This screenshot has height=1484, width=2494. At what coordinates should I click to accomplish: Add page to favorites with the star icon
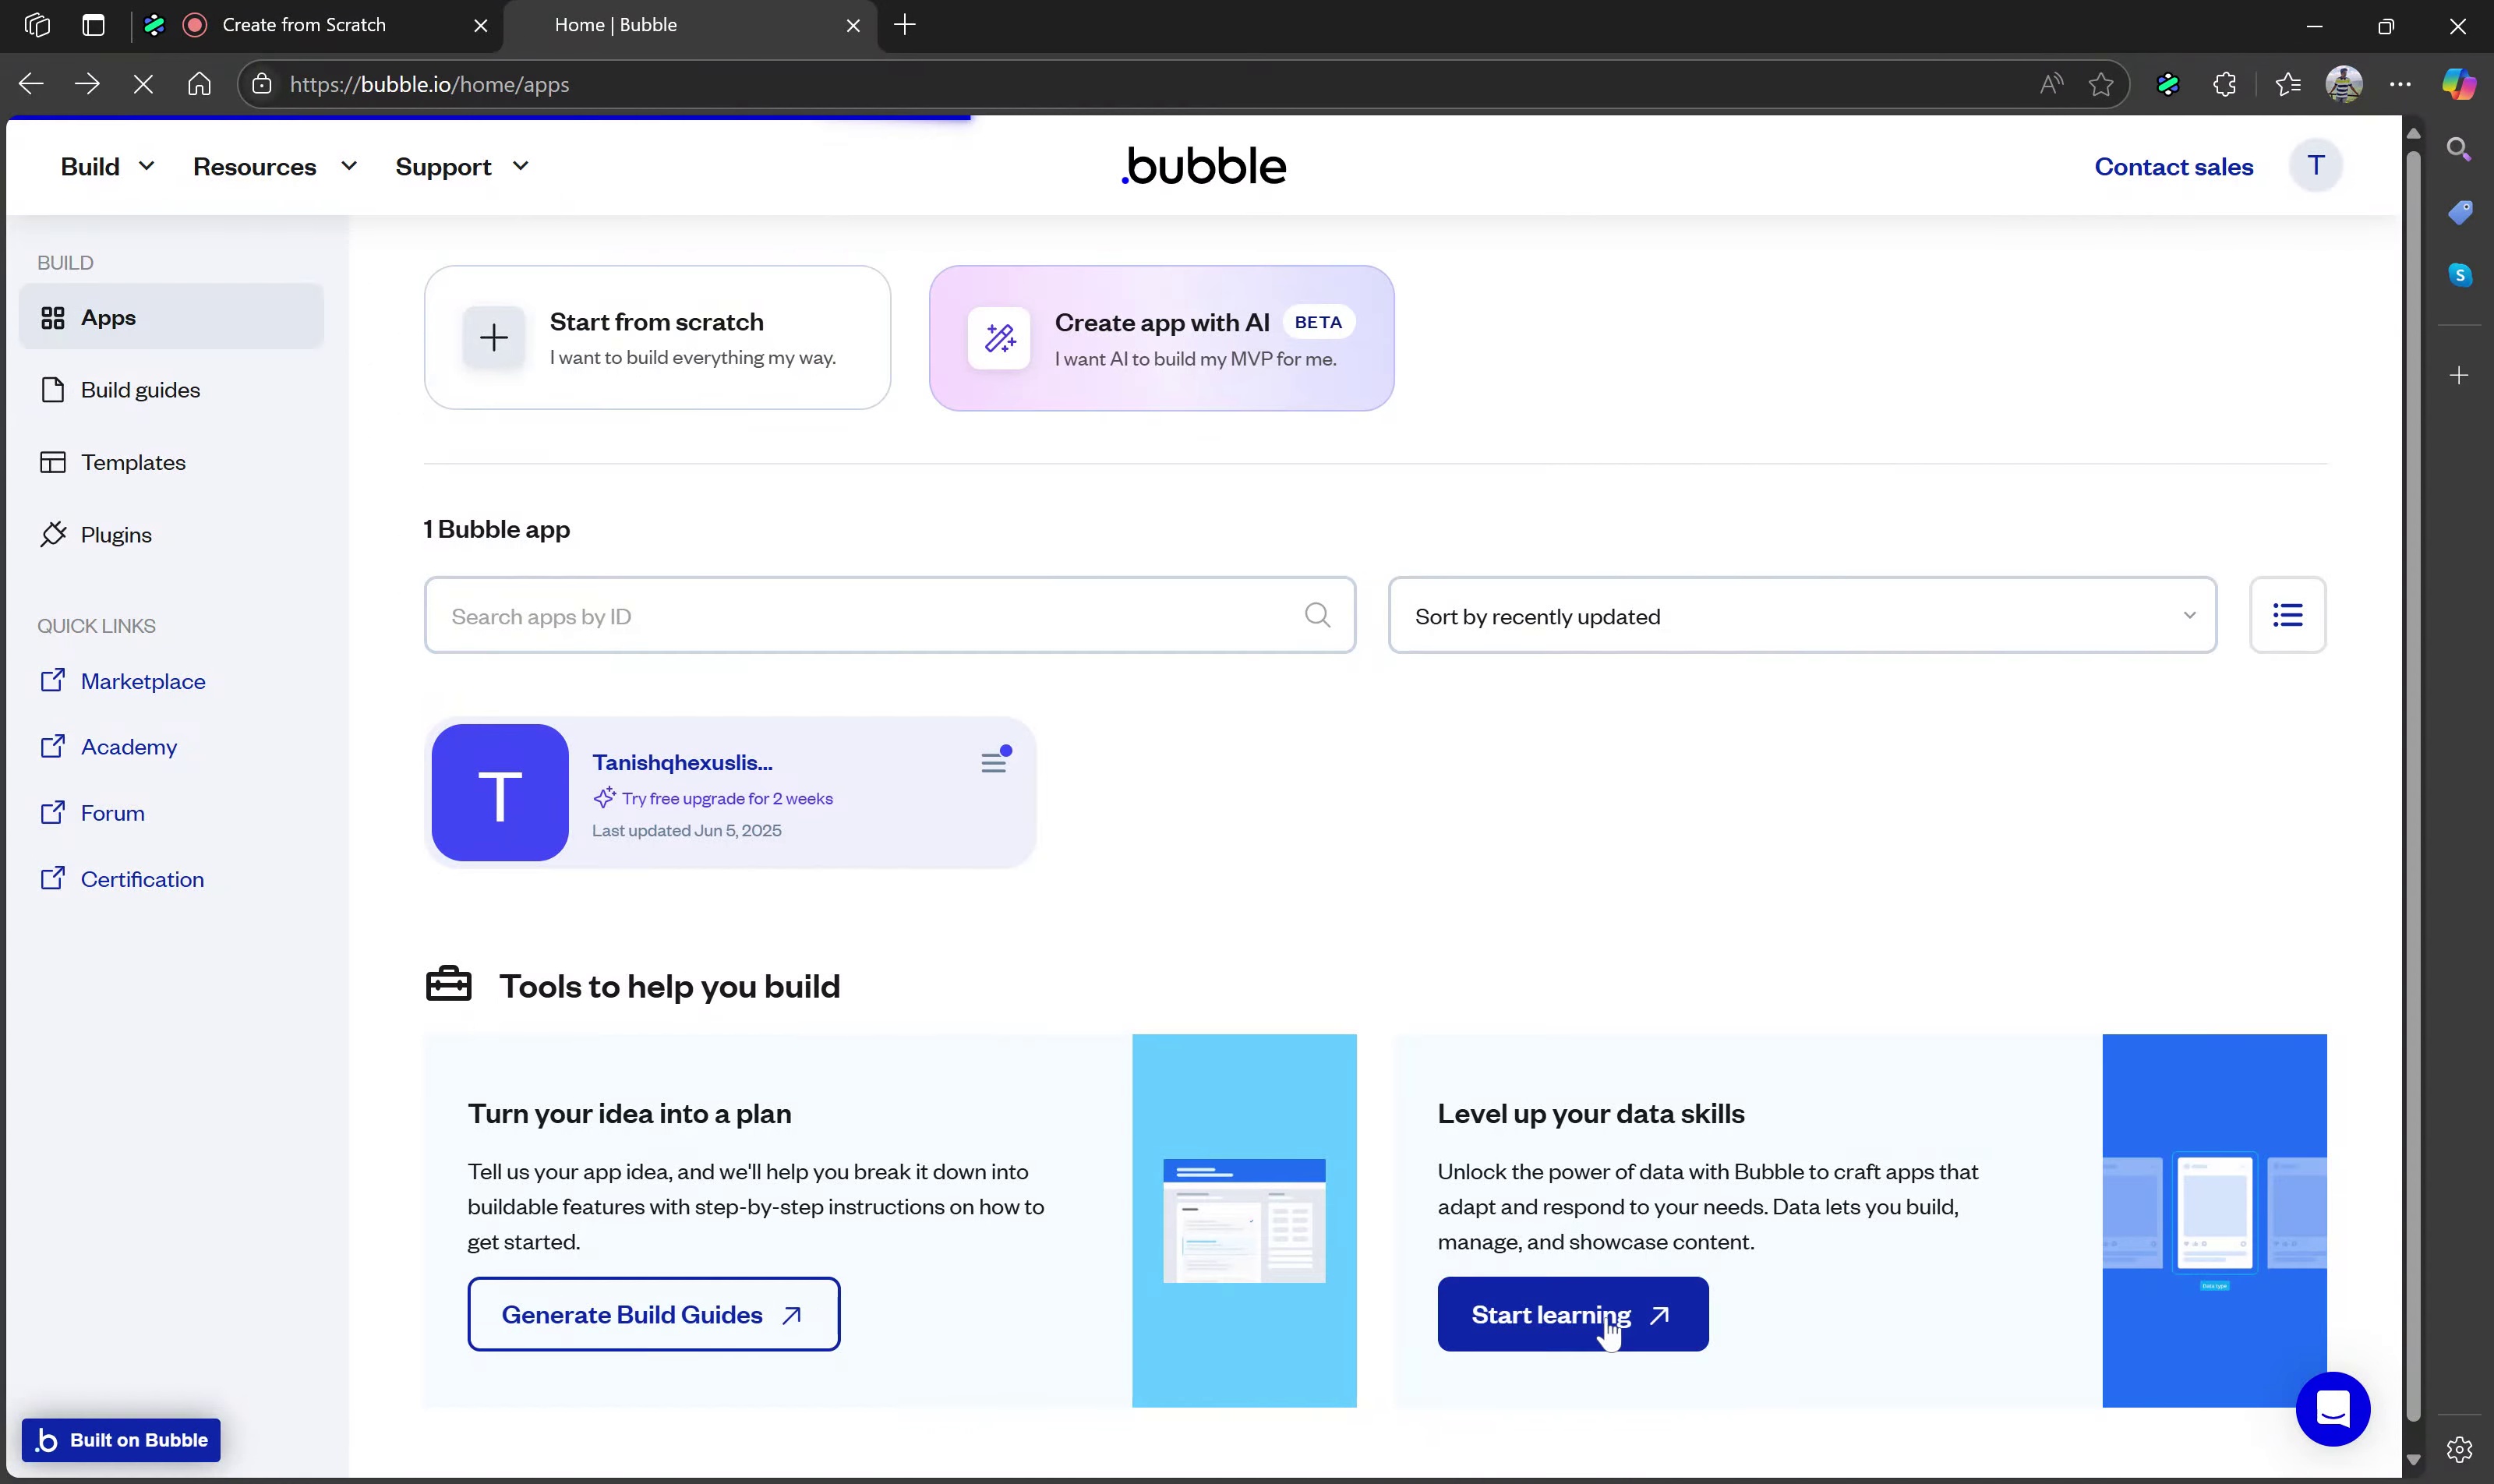click(2101, 85)
